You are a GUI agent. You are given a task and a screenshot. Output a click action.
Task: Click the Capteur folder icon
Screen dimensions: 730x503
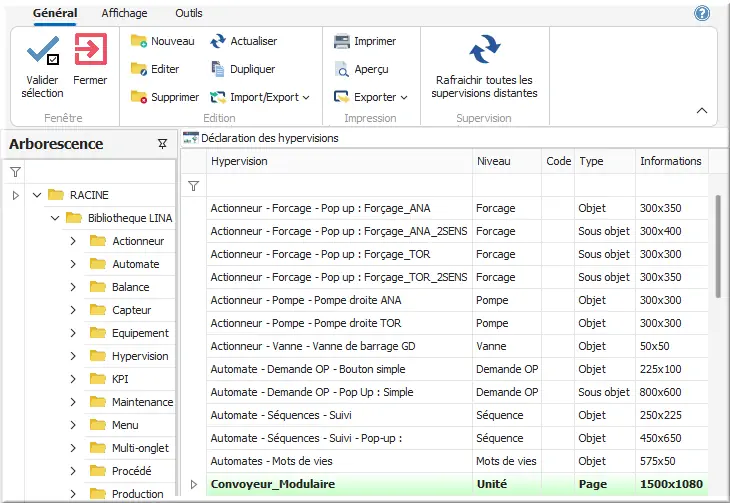(98, 310)
